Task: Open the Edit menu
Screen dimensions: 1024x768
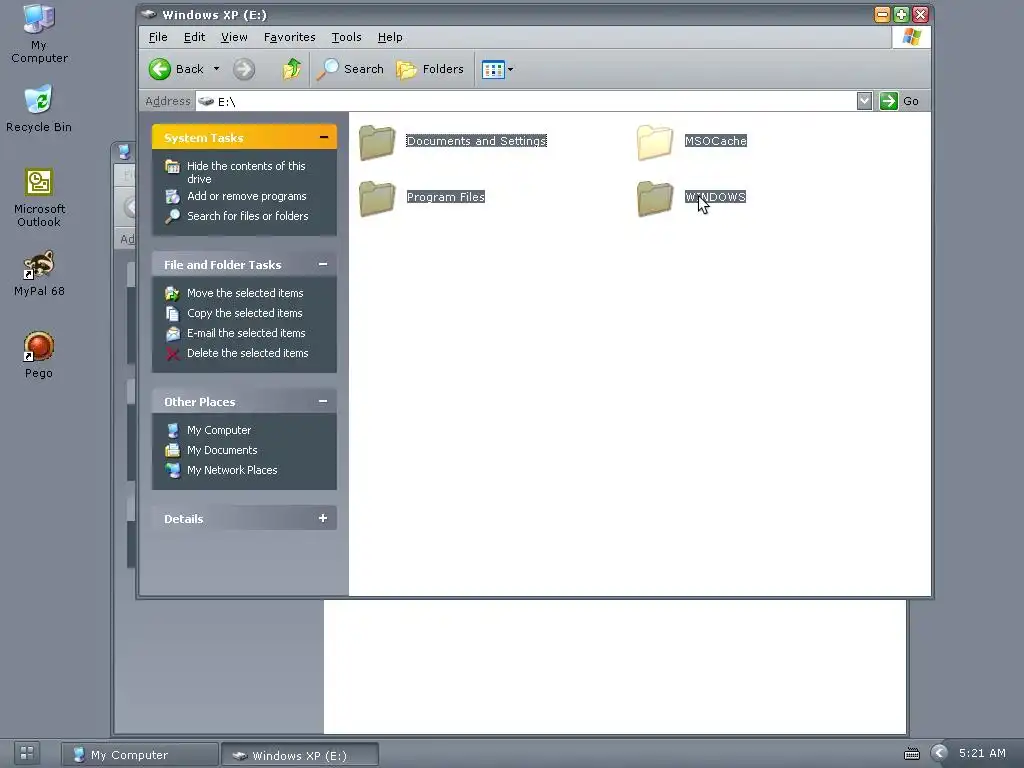Action: click(194, 37)
